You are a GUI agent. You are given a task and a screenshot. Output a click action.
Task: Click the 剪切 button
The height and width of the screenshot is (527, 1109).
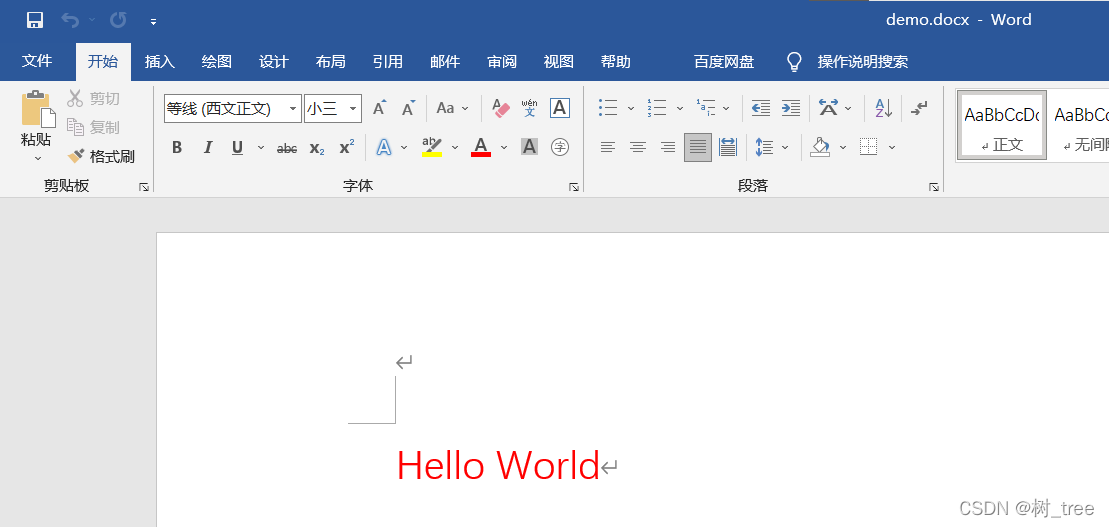pos(93,99)
